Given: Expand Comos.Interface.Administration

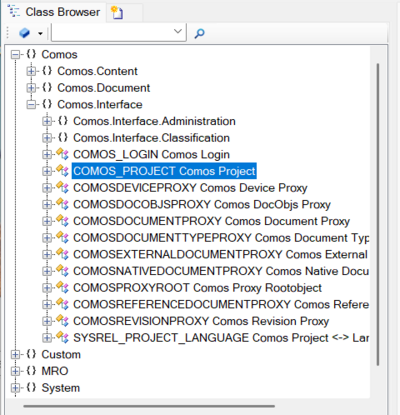Looking at the screenshot, I should coord(47,121).
